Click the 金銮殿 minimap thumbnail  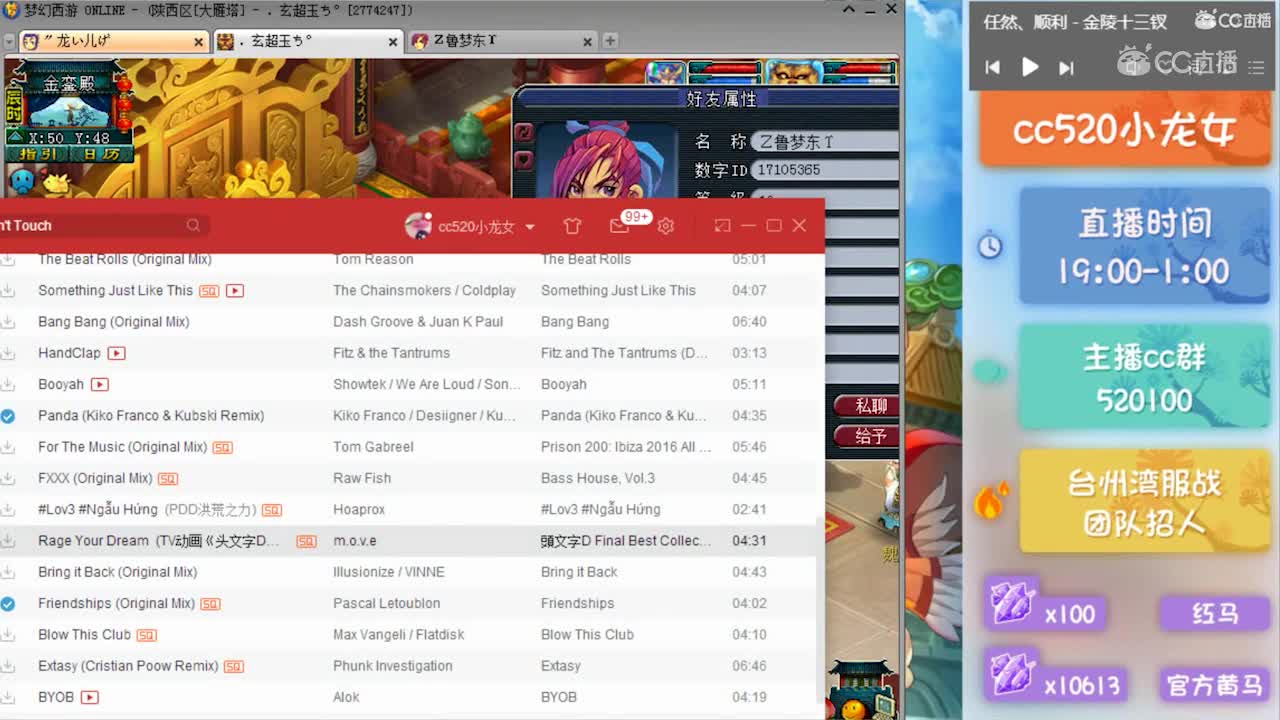point(68,111)
